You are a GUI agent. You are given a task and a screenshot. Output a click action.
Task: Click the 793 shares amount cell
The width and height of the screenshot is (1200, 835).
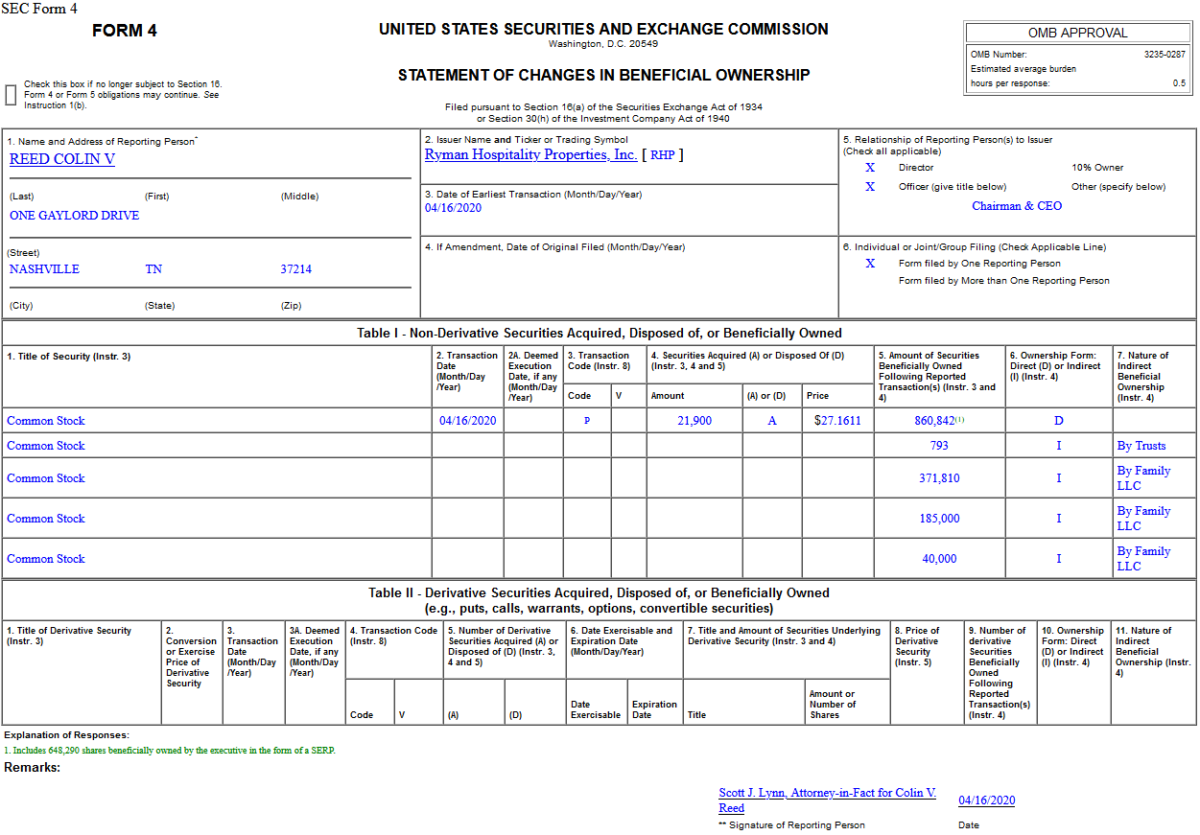pyautogui.click(x=939, y=446)
